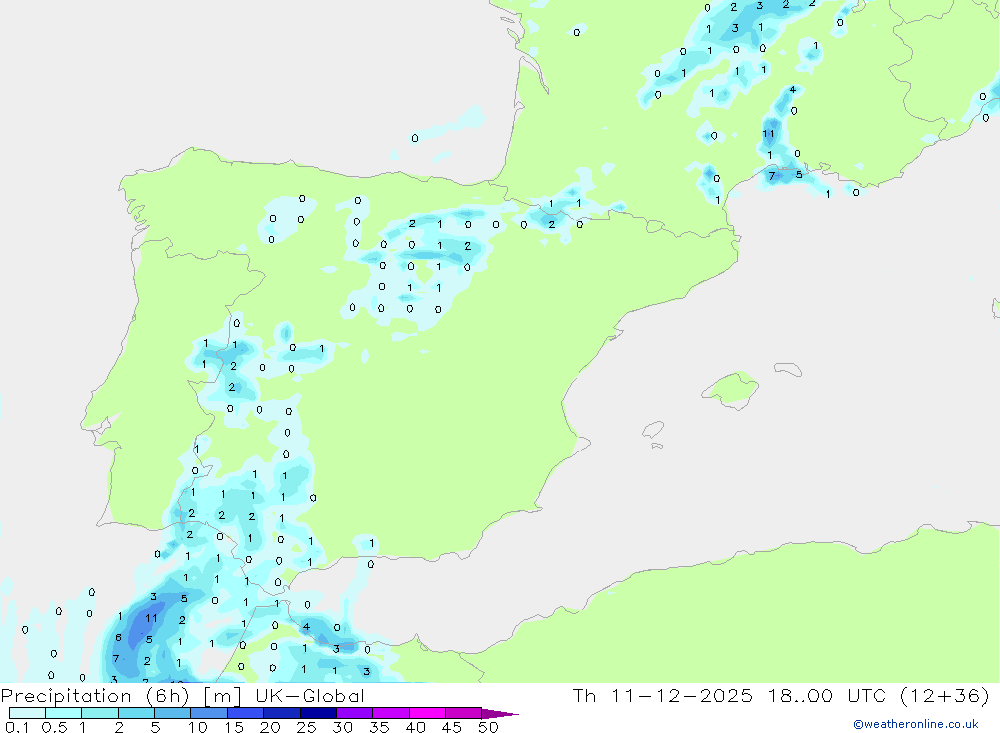Select the 0.5–1 light cyan legend swatch
1000x733 pixels.
click(64, 713)
